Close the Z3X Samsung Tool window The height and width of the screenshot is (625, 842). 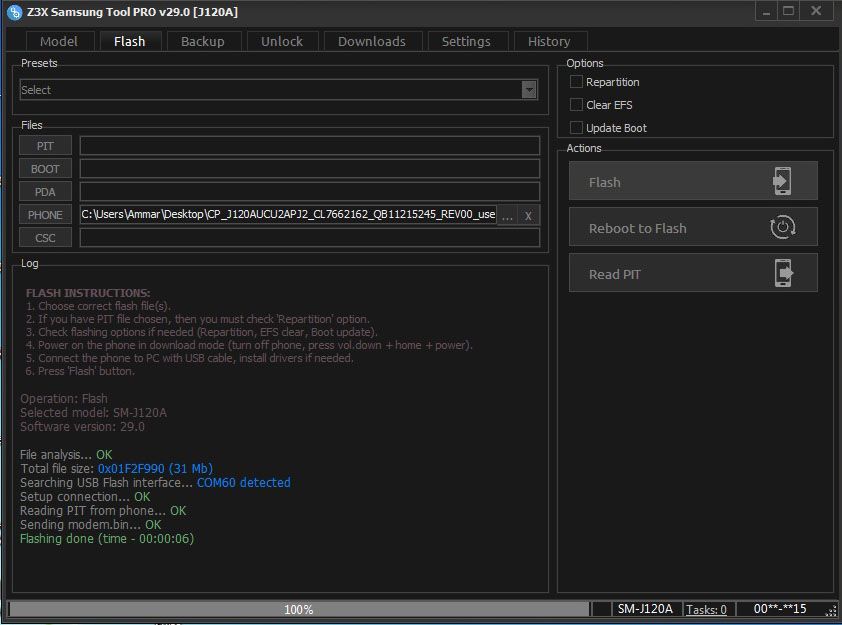(x=816, y=11)
